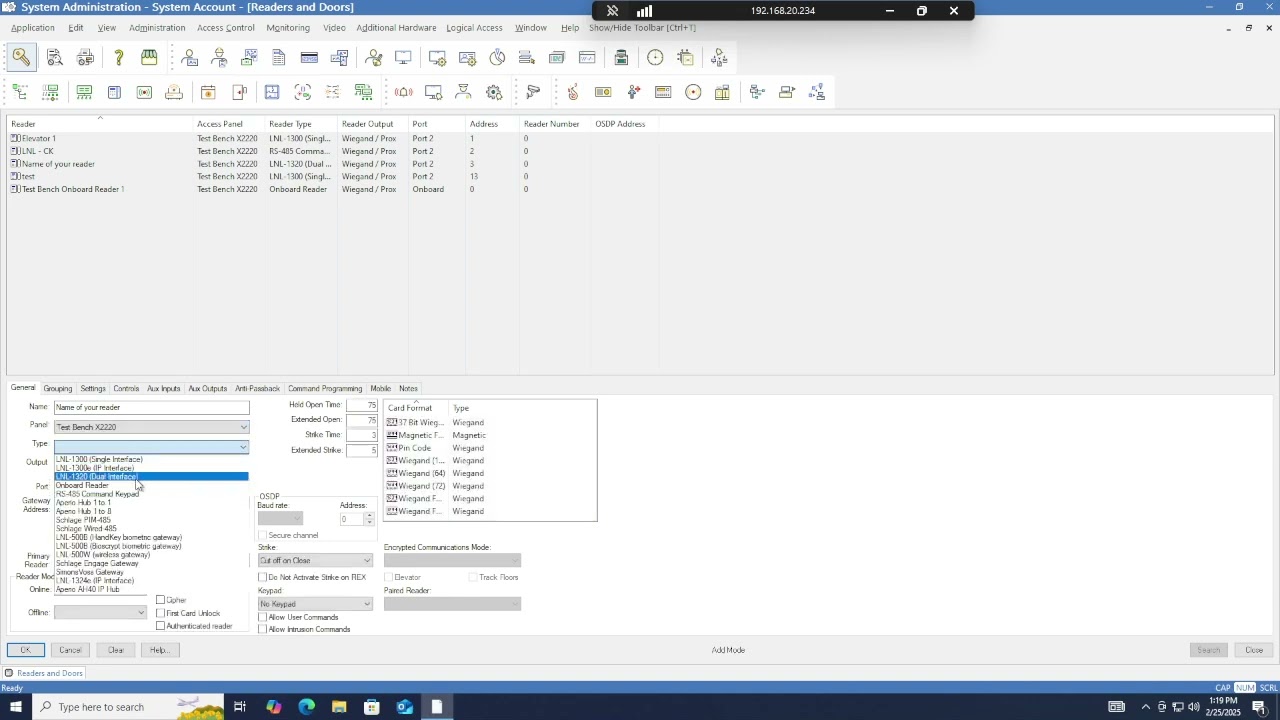Enable Allow User Commands checkbox

coord(262,617)
